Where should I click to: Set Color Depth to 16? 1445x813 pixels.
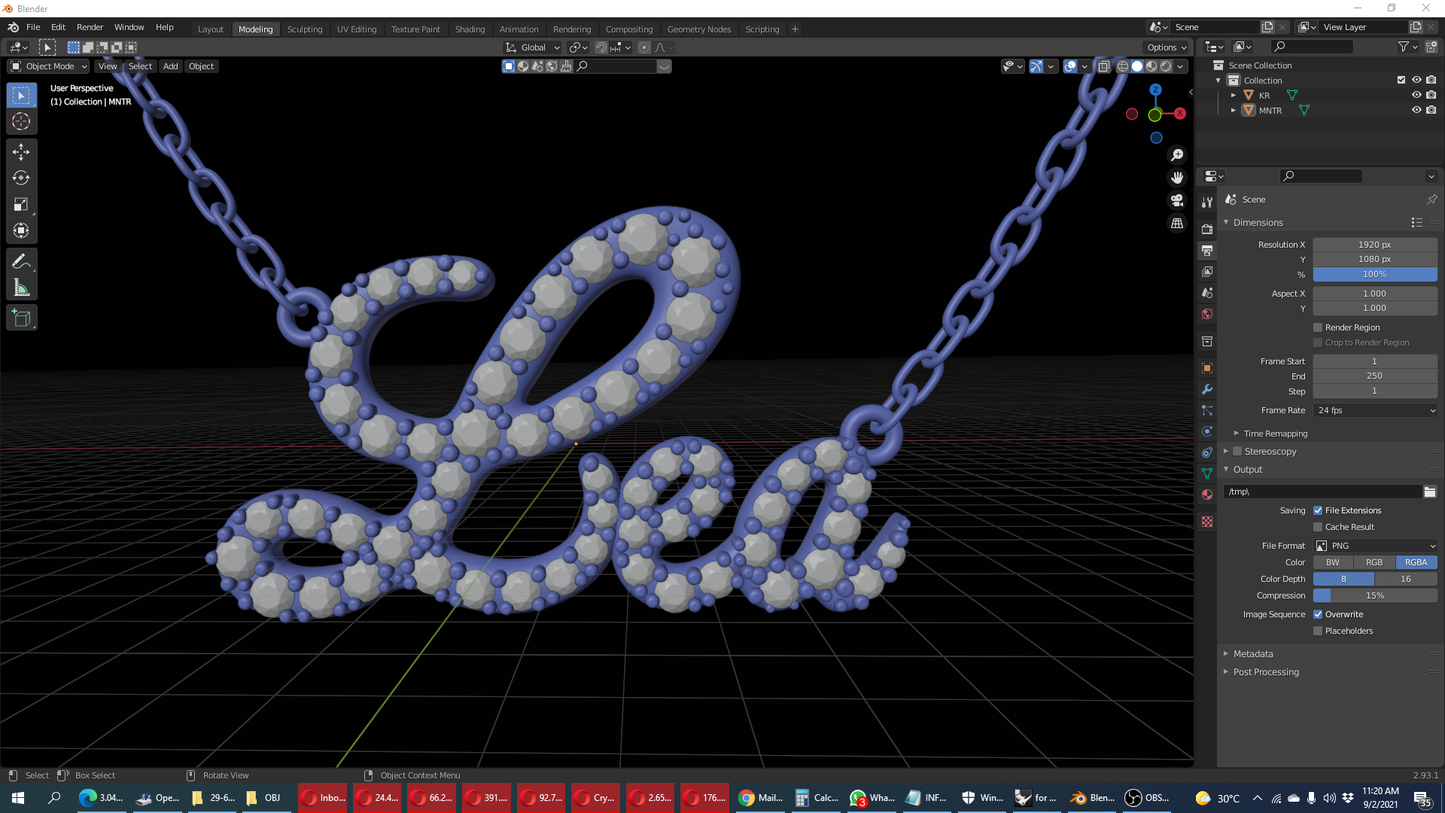tap(1406, 579)
